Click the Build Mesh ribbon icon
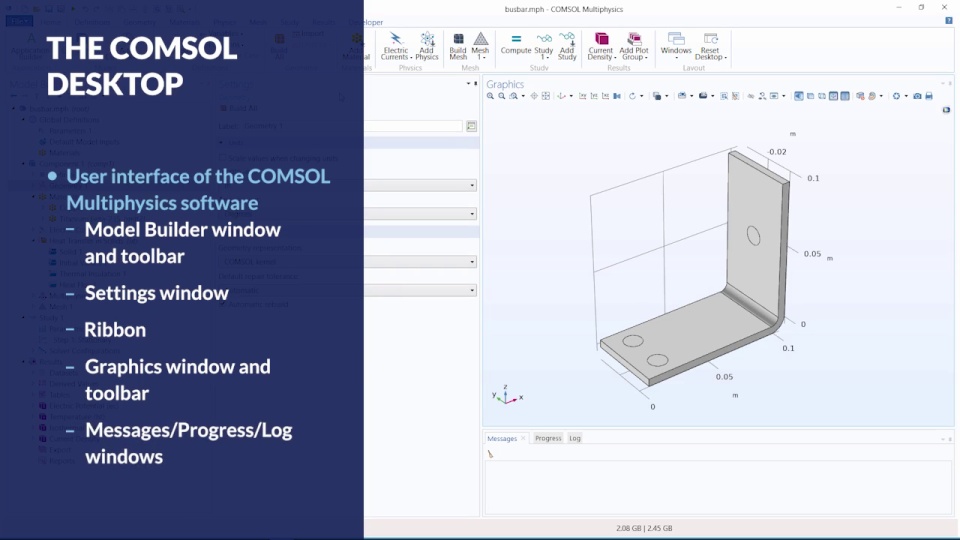Image resolution: width=960 pixels, height=540 pixels. click(458, 45)
